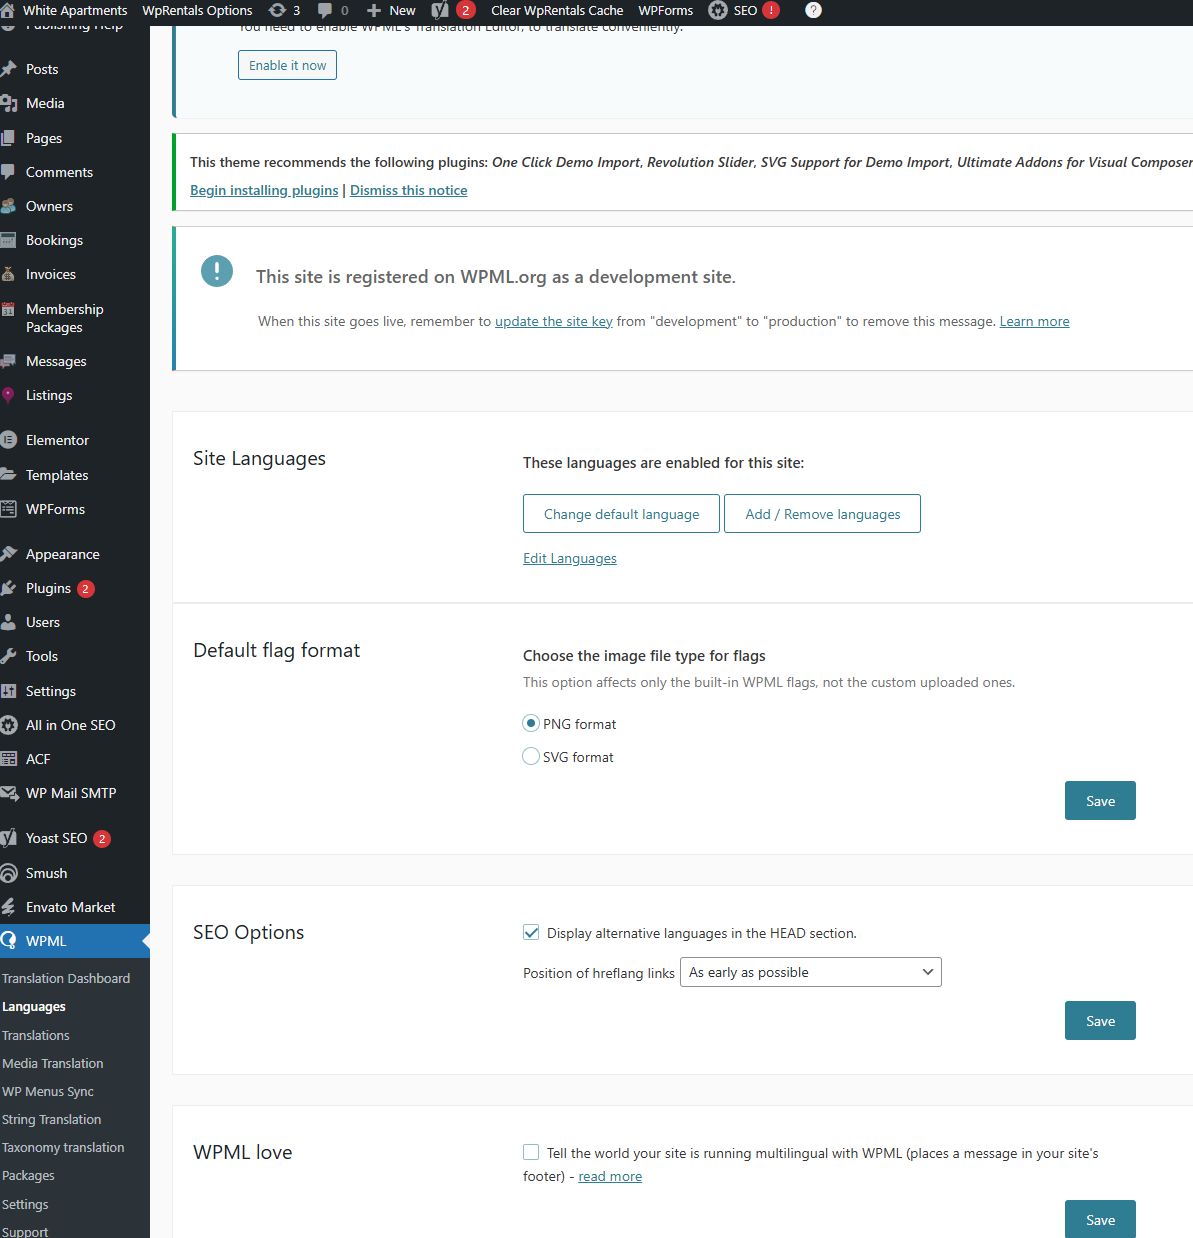Click the Enable it now button
This screenshot has width=1193, height=1238.
point(287,65)
